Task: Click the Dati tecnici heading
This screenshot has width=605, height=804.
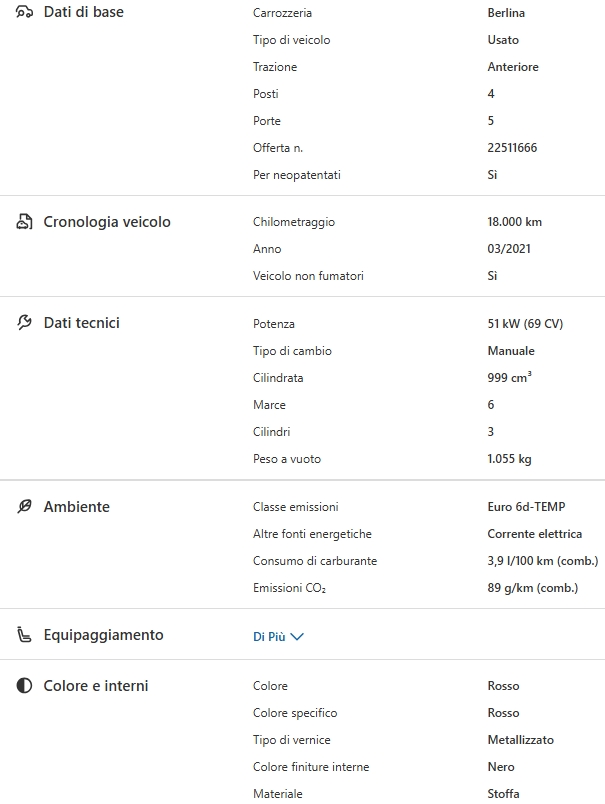Action: point(82,323)
